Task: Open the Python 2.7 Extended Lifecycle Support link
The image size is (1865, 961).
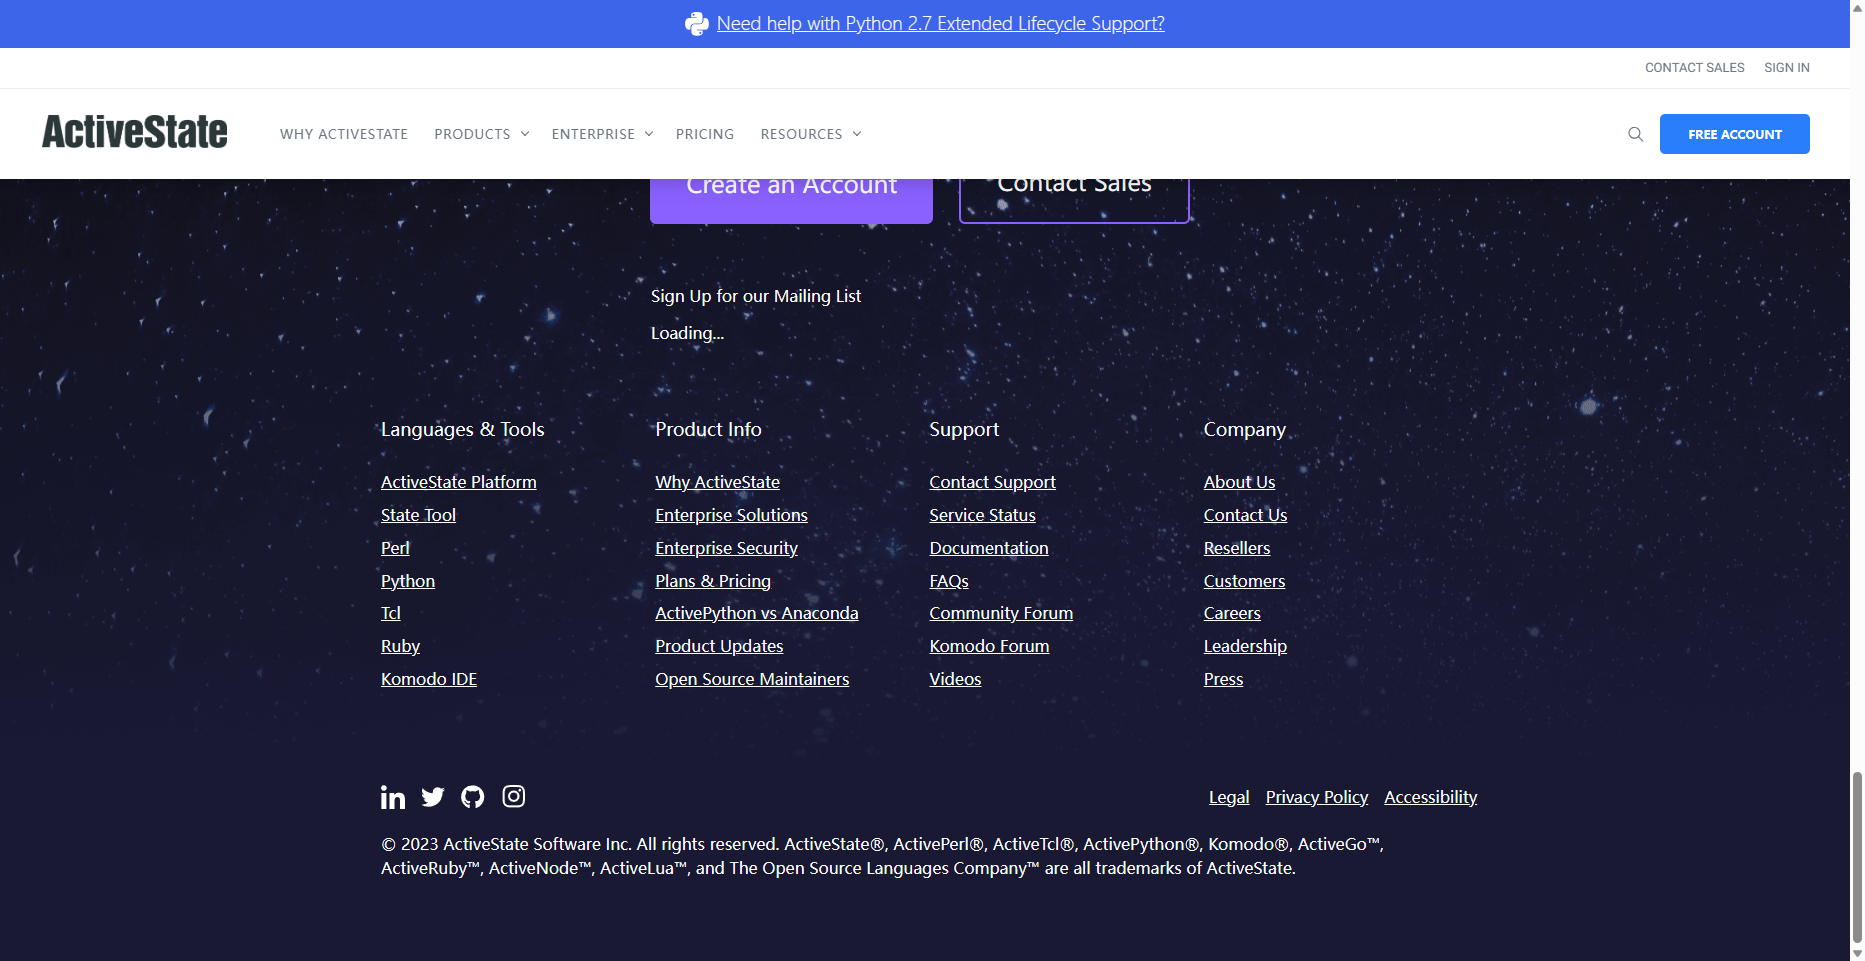Action: pyautogui.click(x=941, y=24)
